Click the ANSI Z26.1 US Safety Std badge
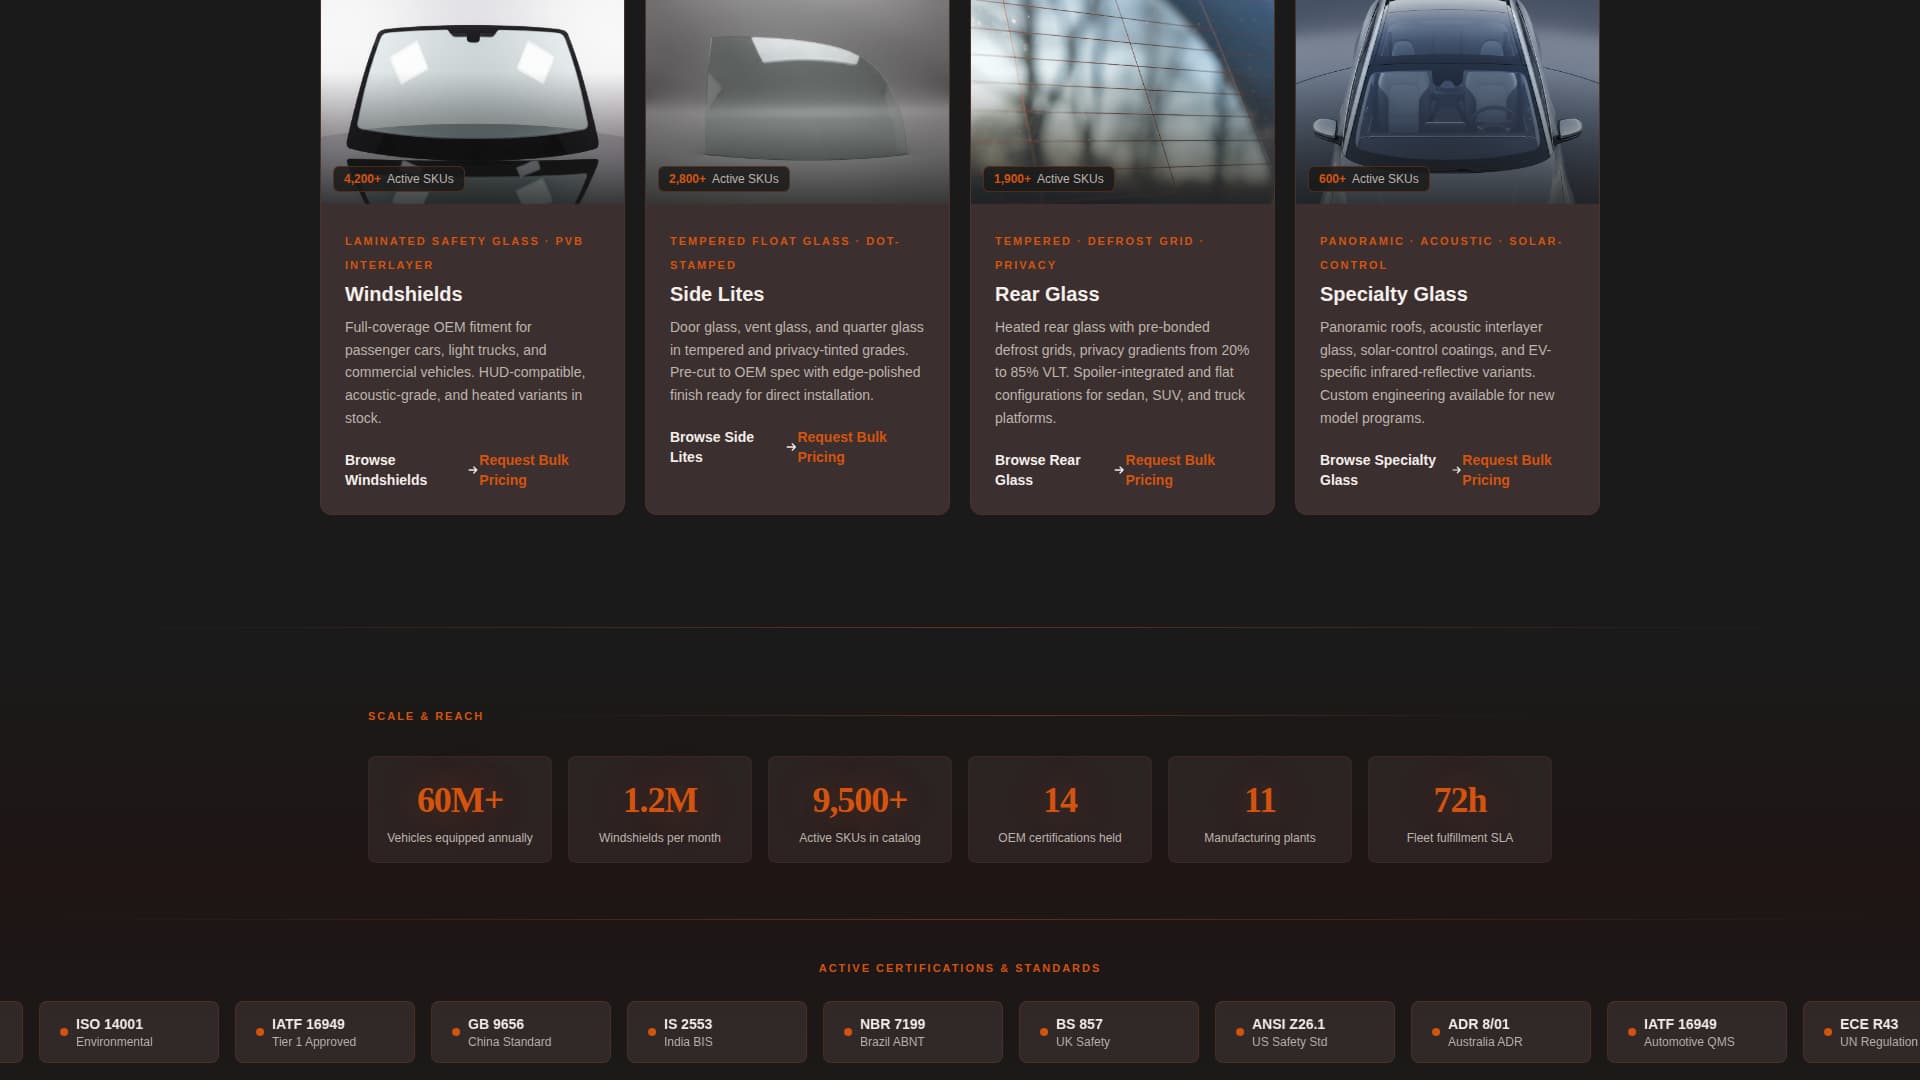This screenshot has width=1920, height=1080. click(1304, 1031)
